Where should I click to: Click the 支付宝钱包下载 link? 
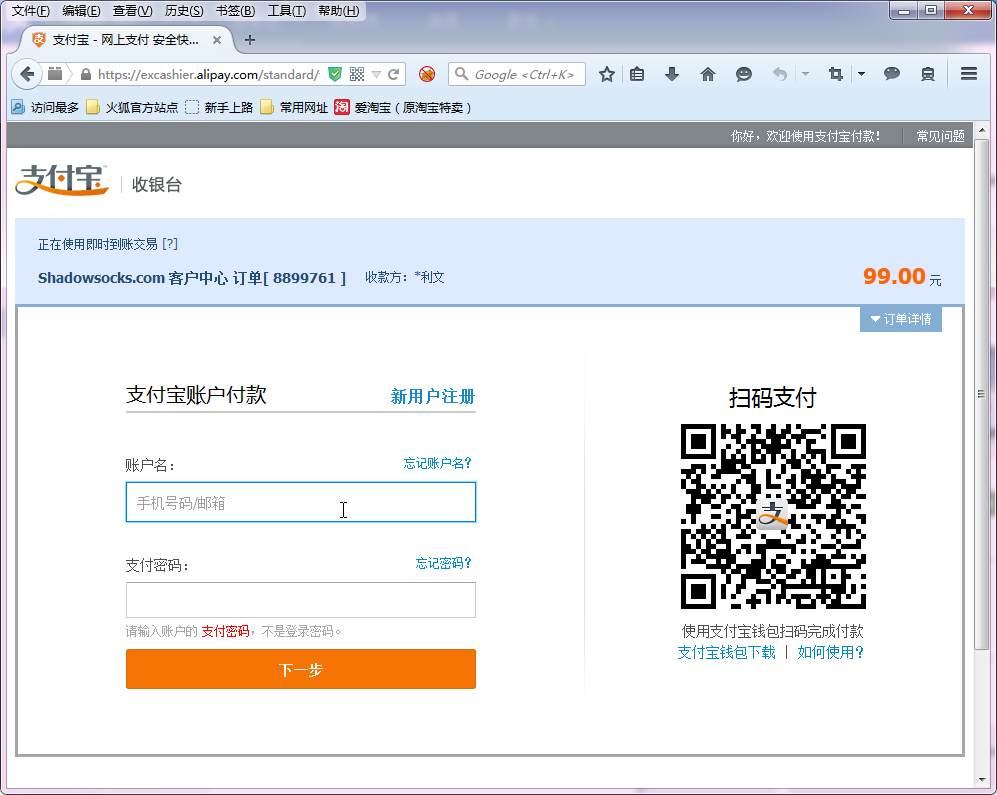[x=726, y=653]
